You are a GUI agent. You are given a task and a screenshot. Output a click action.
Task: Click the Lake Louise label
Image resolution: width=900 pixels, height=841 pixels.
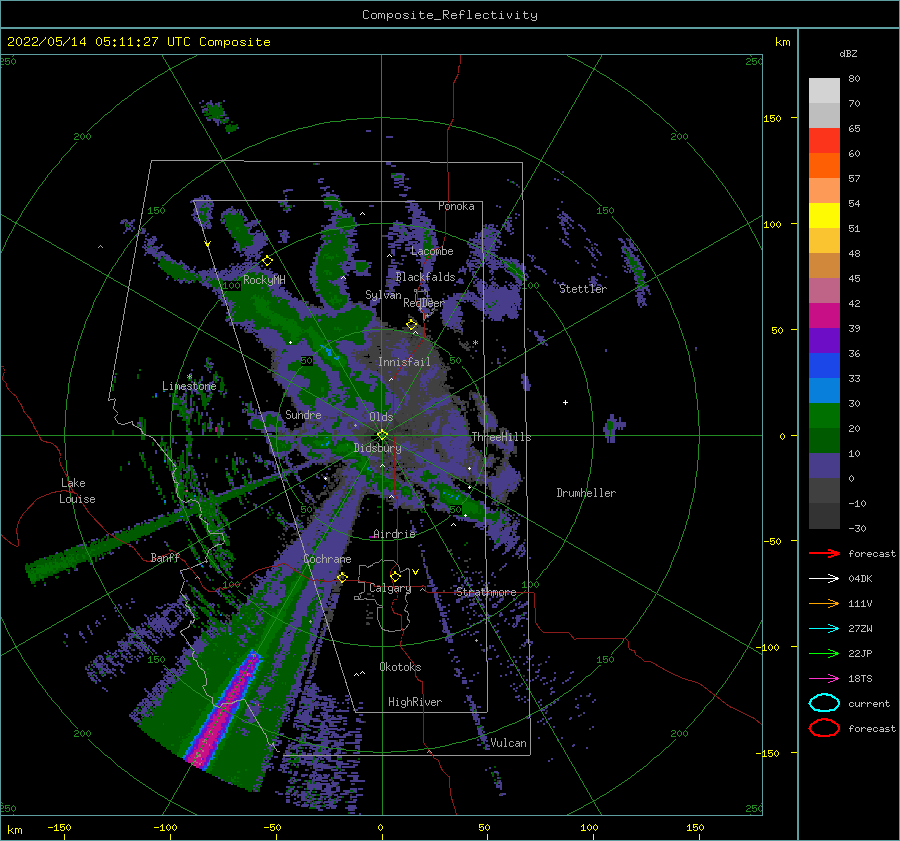coord(77,491)
